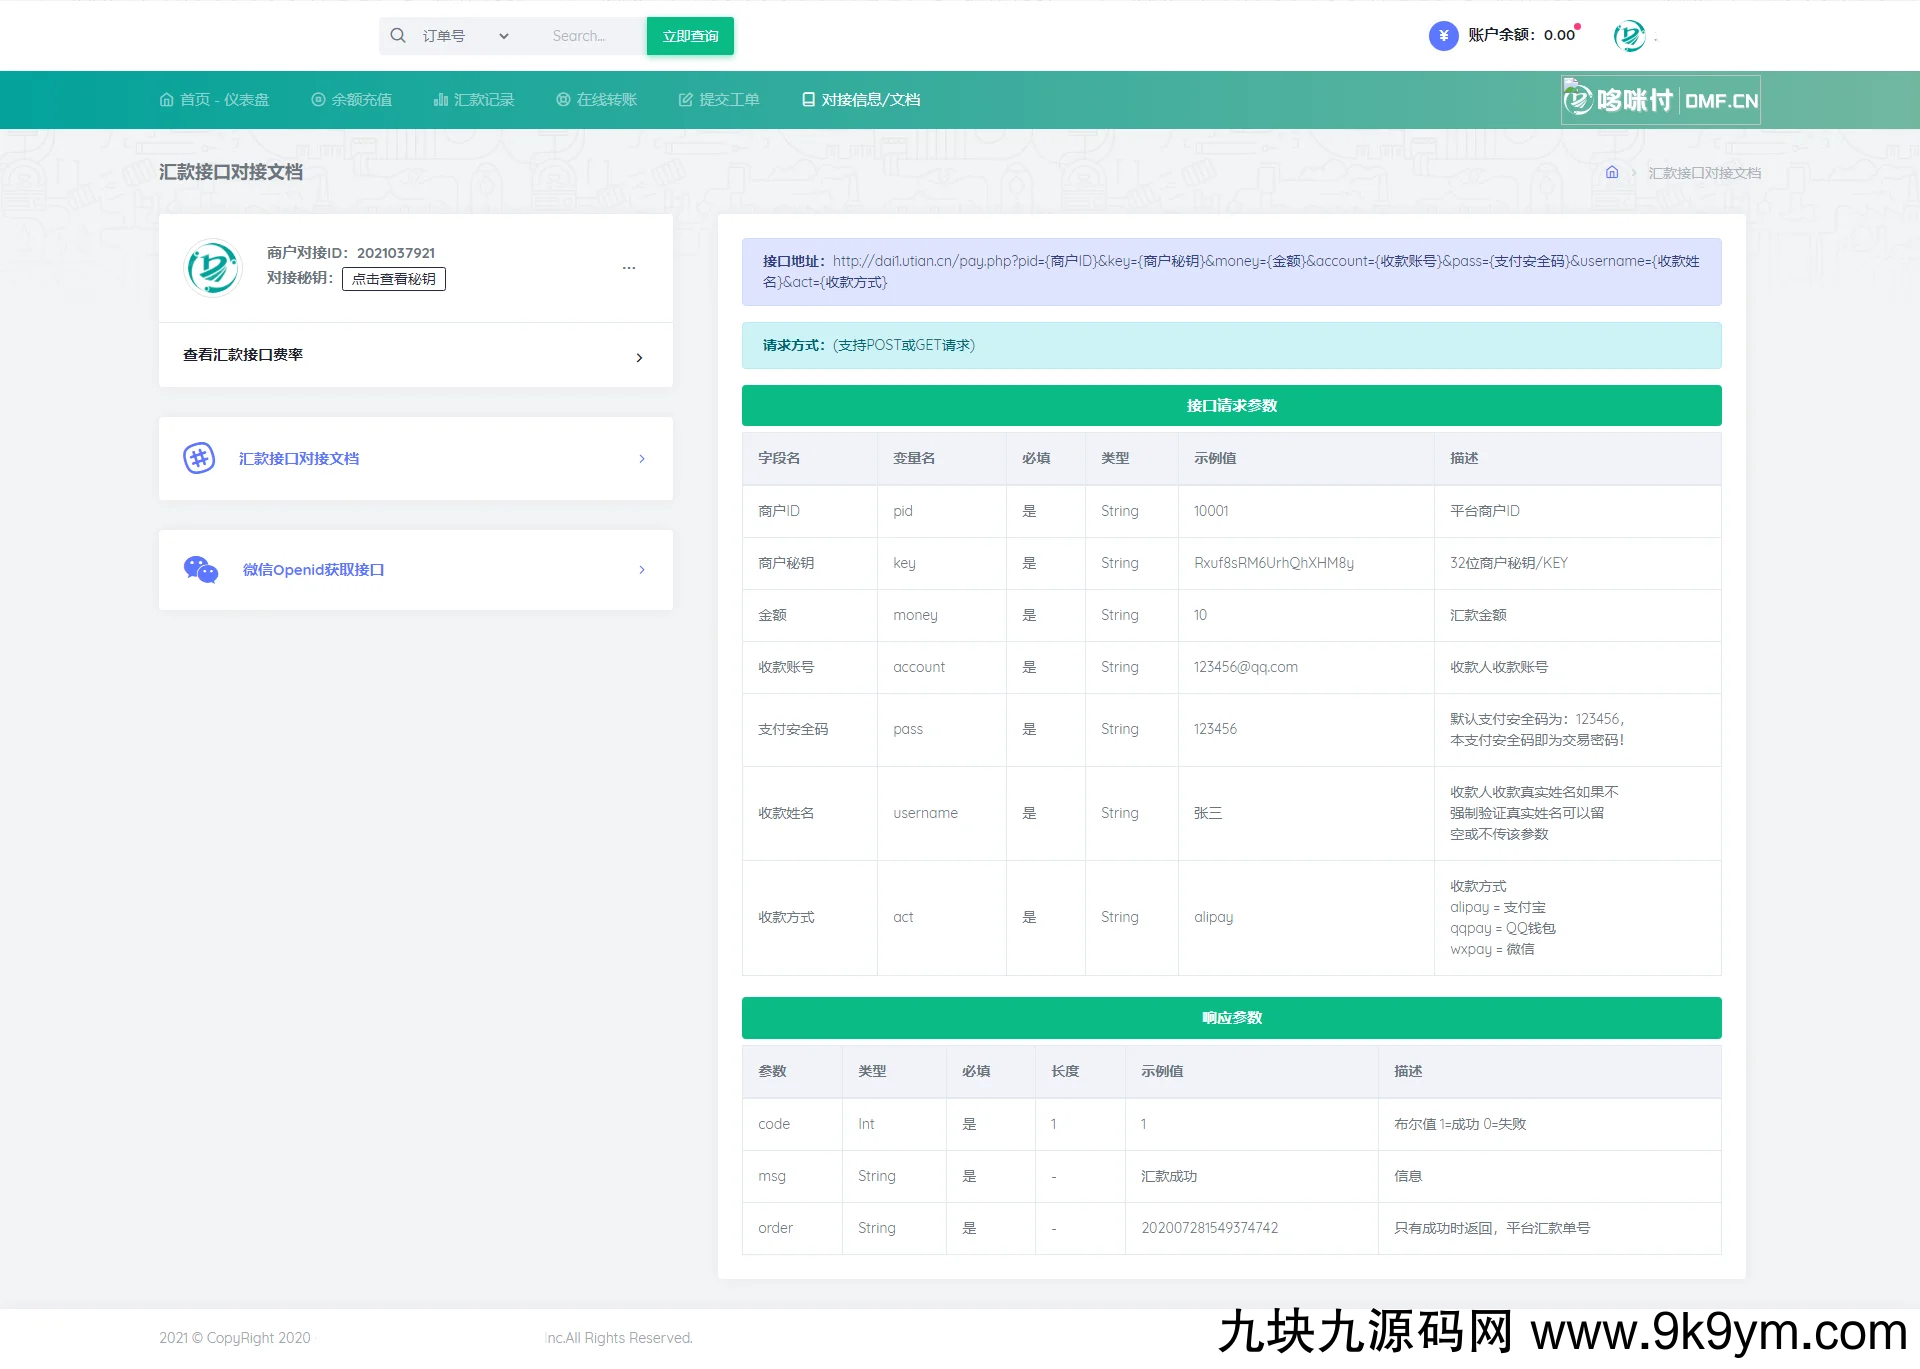Click the yen balance icon
This screenshot has height=1369, width=1920.
click(1443, 36)
